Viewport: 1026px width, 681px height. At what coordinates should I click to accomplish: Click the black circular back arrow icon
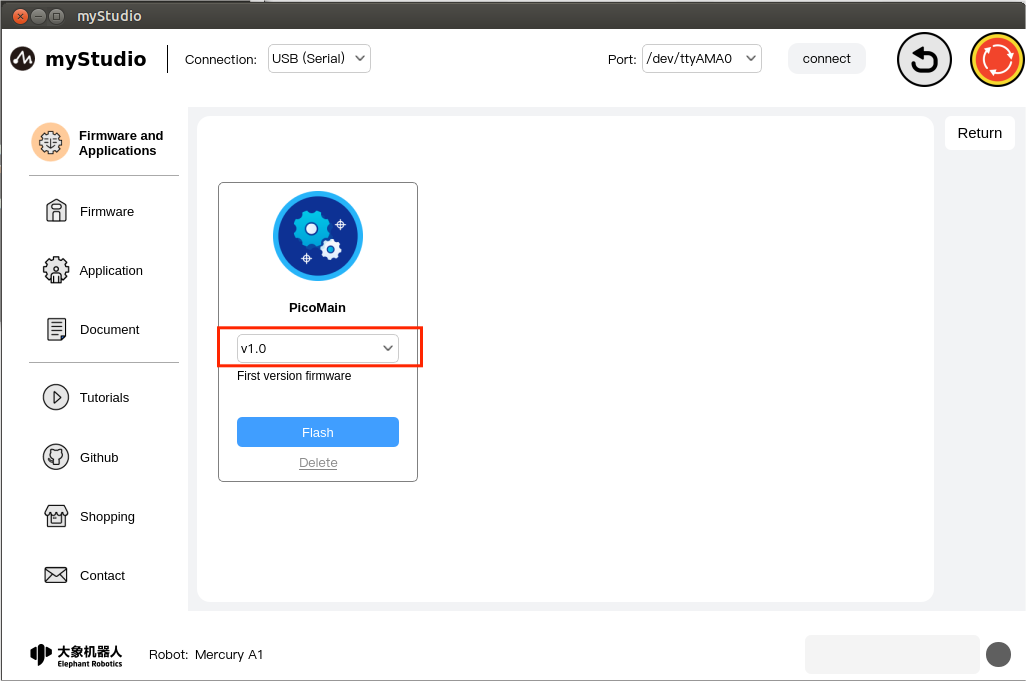coord(924,60)
